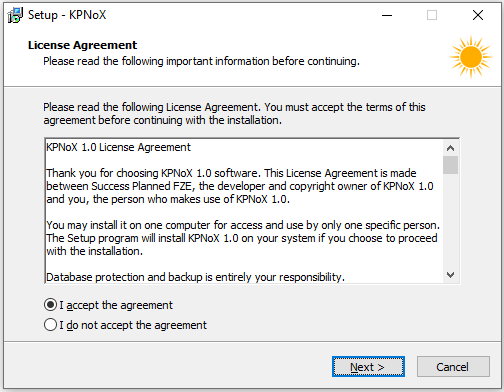This screenshot has height=392, width=504.
Task: Click the license text scroll down arrow
Action: 450,275
